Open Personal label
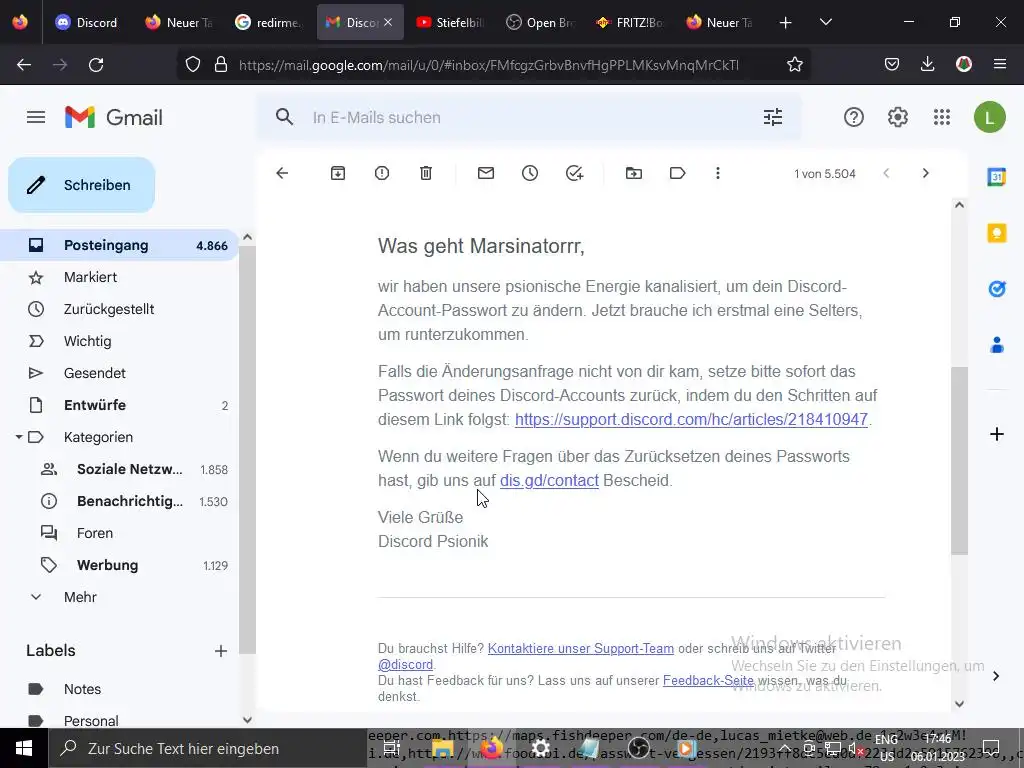The image size is (1024, 768). [119, 721]
